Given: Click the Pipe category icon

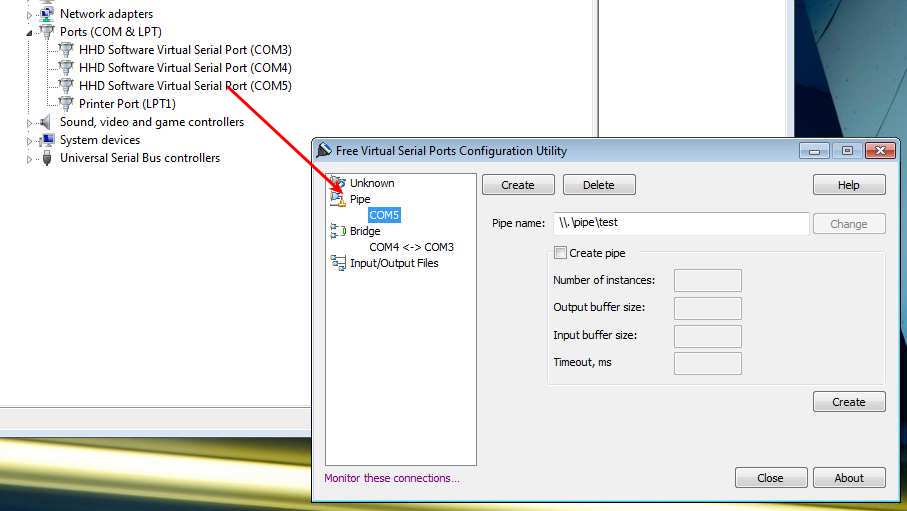Looking at the screenshot, I should pyautogui.click(x=338, y=199).
